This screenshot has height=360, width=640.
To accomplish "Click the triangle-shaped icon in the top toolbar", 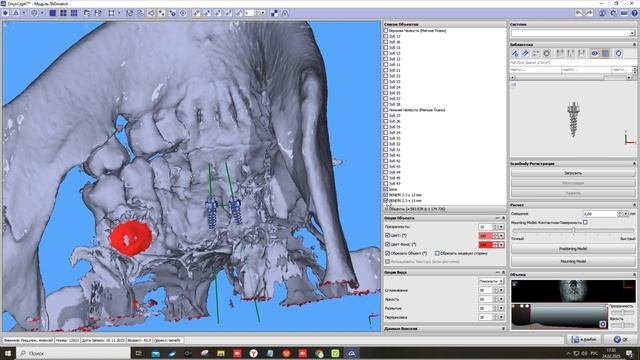I will pyautogui.click(x=16, y=13).
